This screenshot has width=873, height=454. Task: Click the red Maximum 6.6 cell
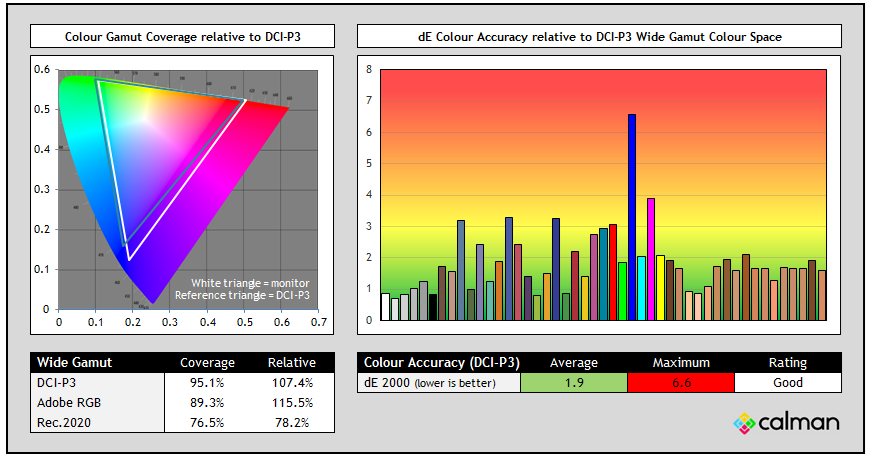(681, 382)
